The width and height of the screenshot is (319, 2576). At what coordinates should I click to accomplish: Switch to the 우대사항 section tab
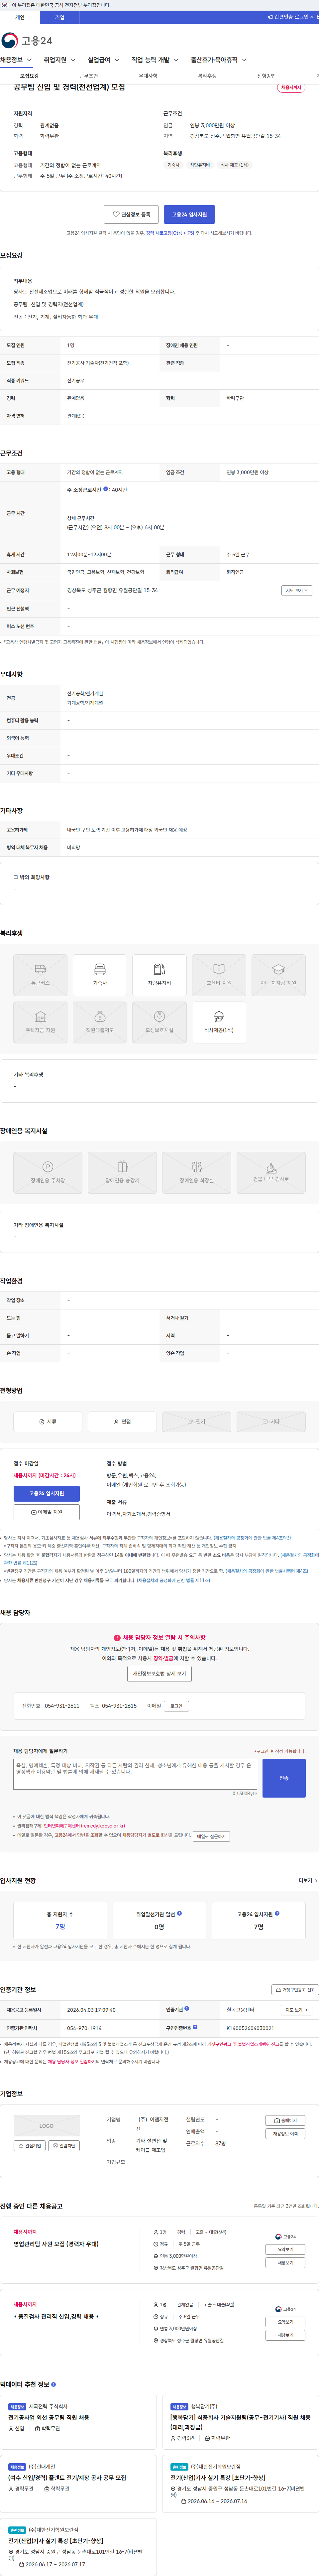point(148,76)
